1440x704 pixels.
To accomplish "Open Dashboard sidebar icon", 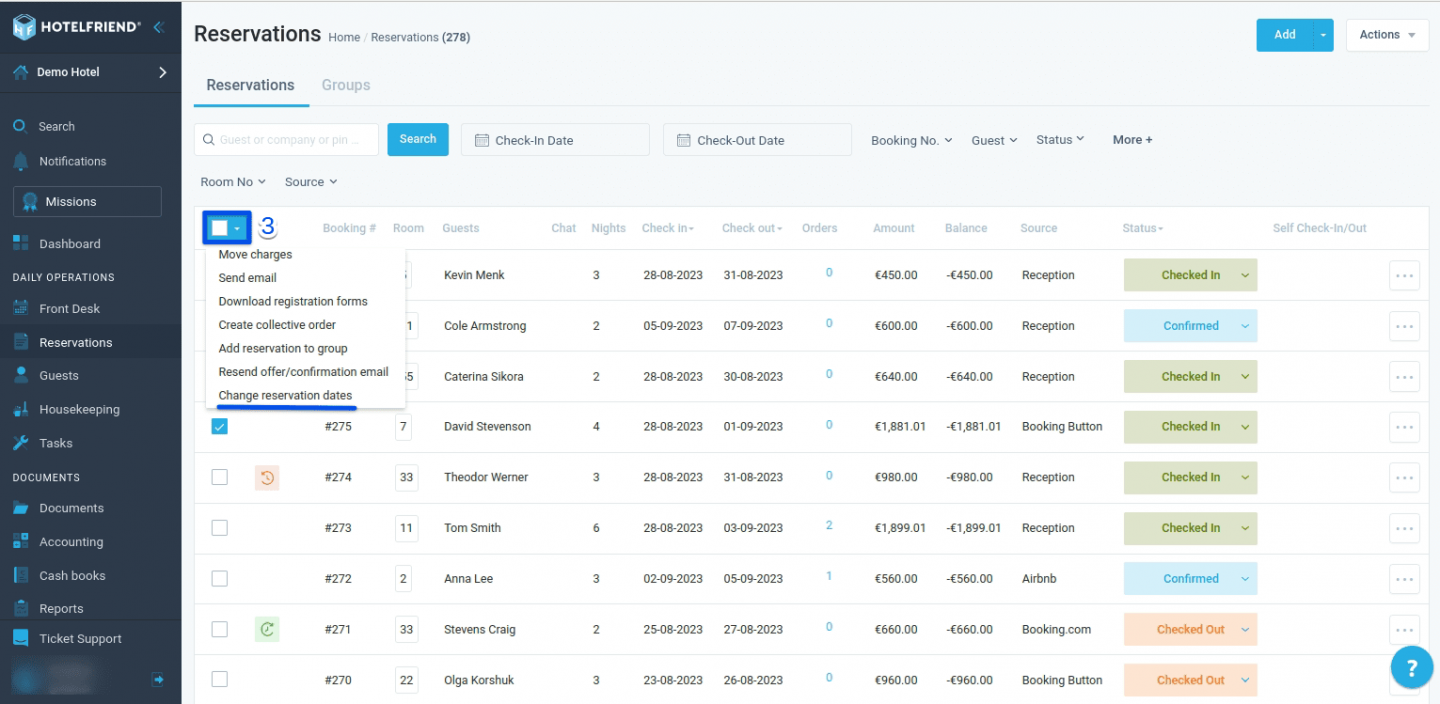I will (x=20, y=243).
